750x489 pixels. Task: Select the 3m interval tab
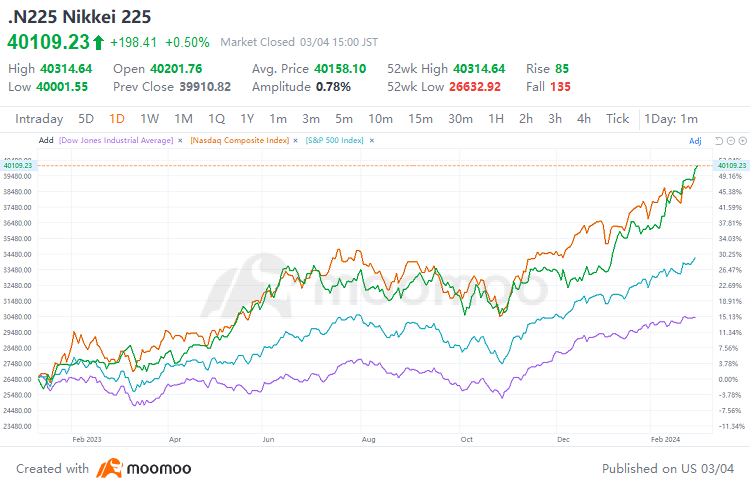[x=311, y=119]
